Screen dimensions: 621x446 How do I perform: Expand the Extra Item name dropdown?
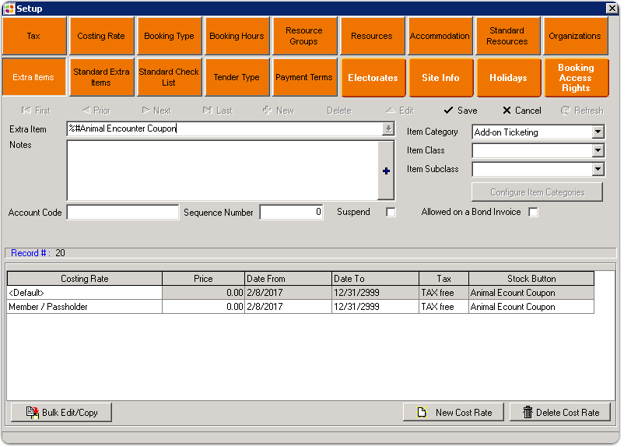388,129
